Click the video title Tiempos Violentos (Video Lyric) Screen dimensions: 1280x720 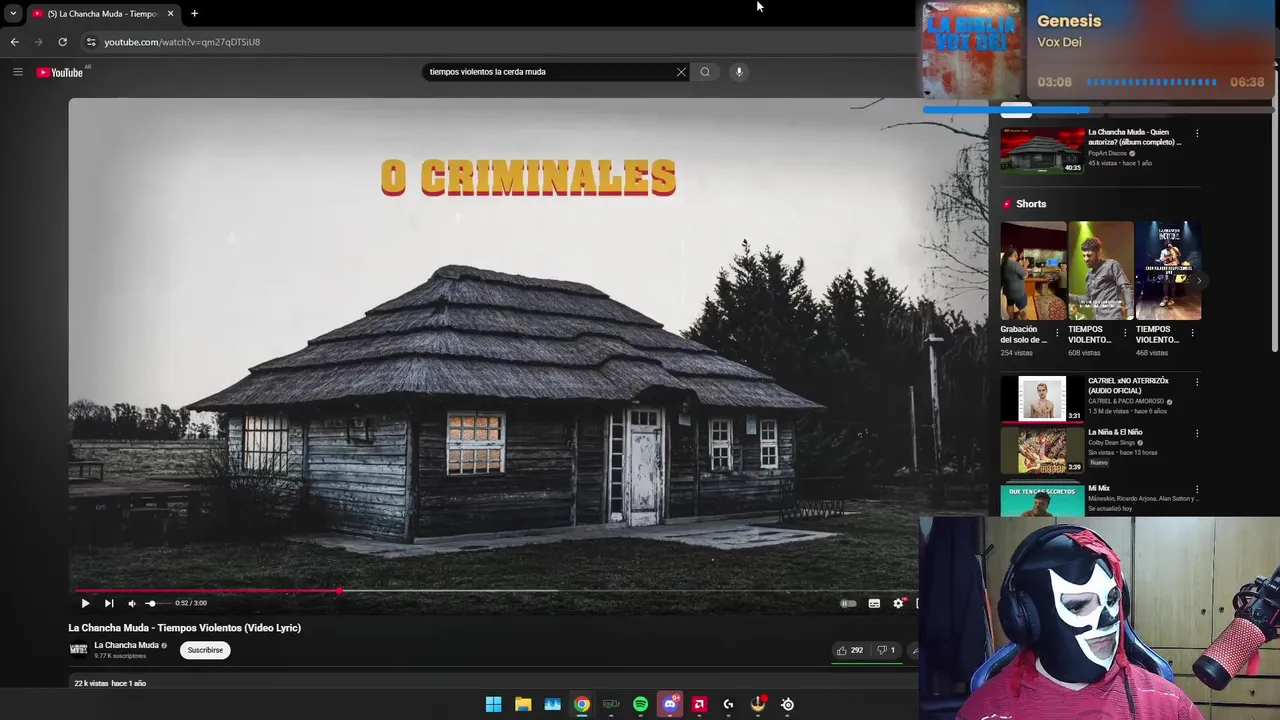pos(184,628)
